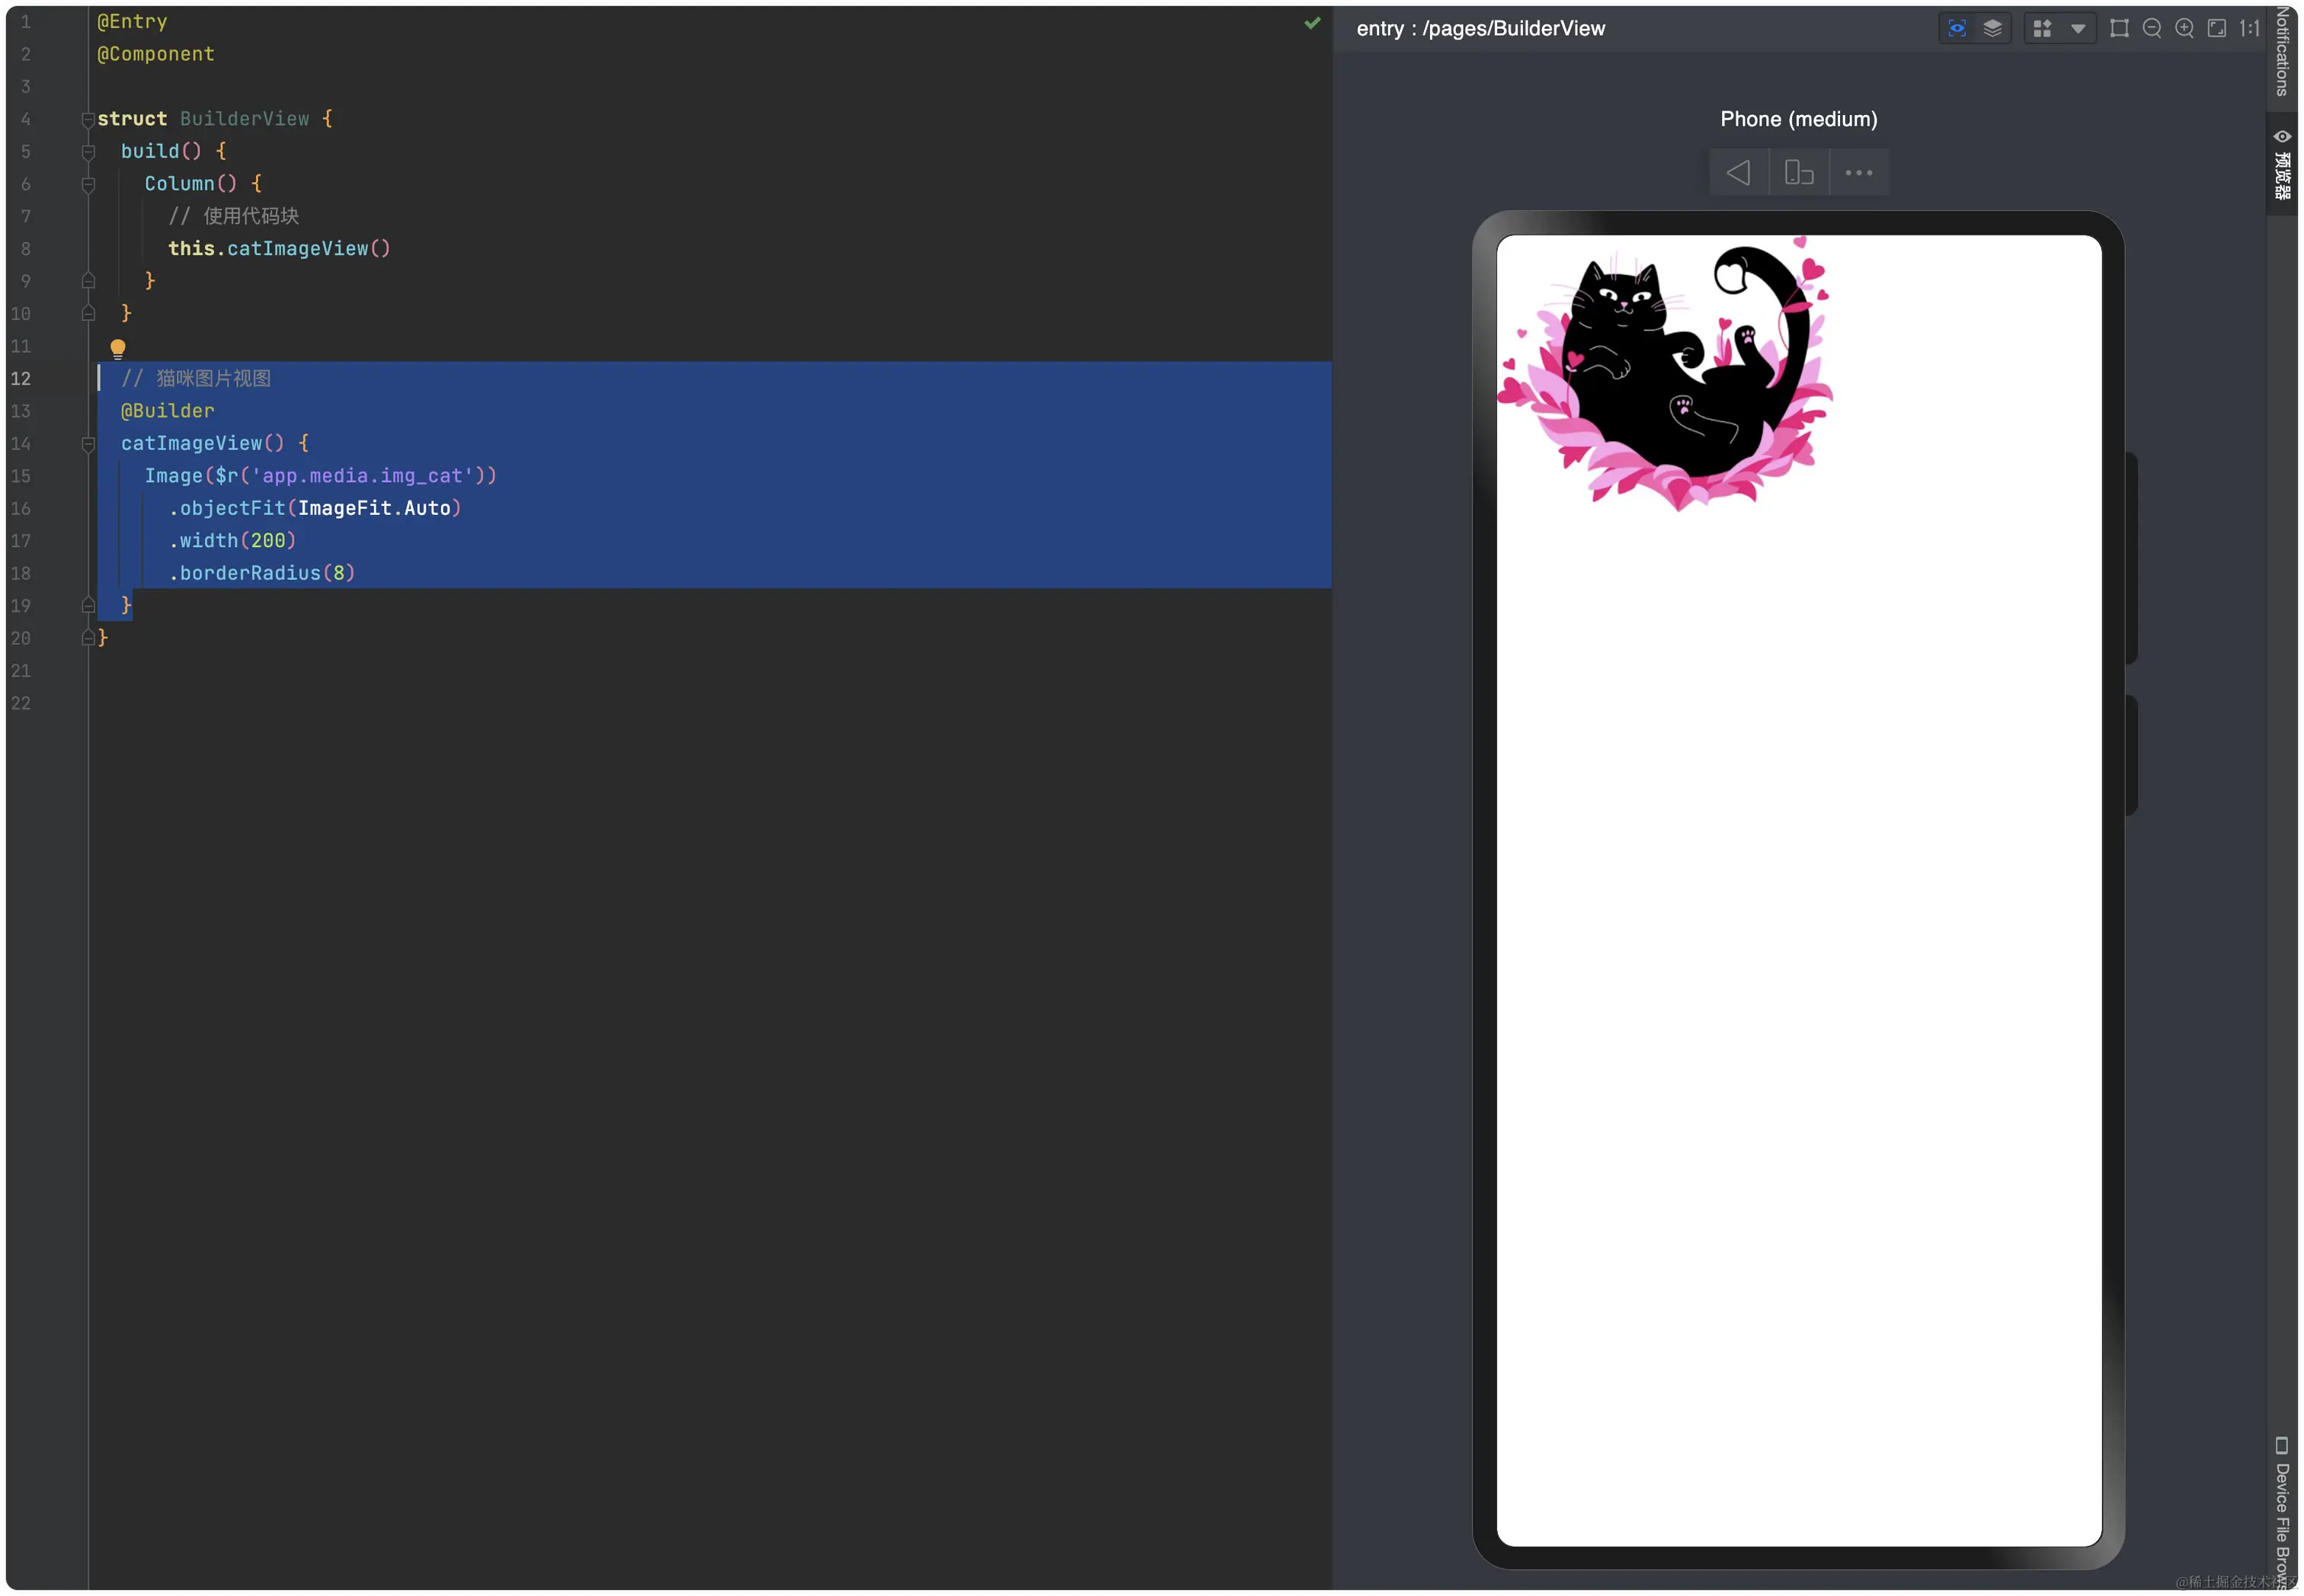Click 'Column()' on line 6
The width and height of the screenshot is (2304, 1596).
[x=190, y=184]
